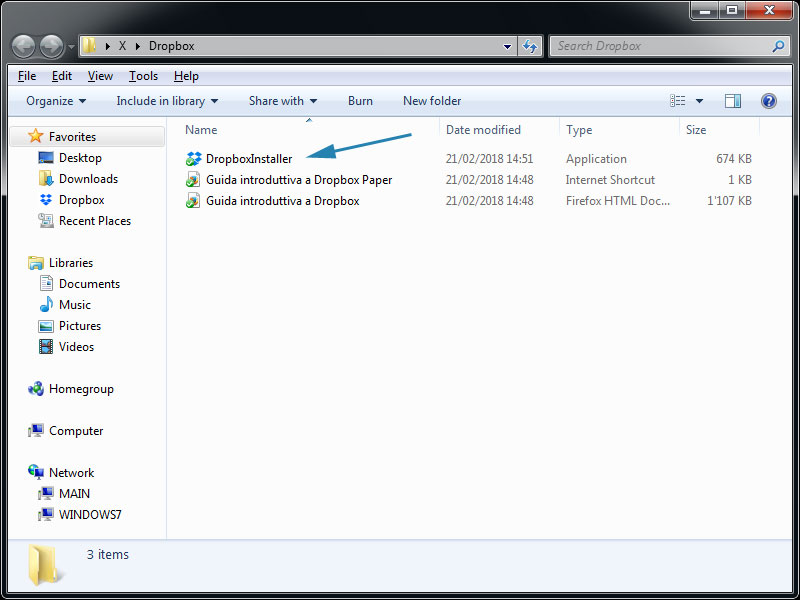Toggle the preview pane icon

point(733,101)
